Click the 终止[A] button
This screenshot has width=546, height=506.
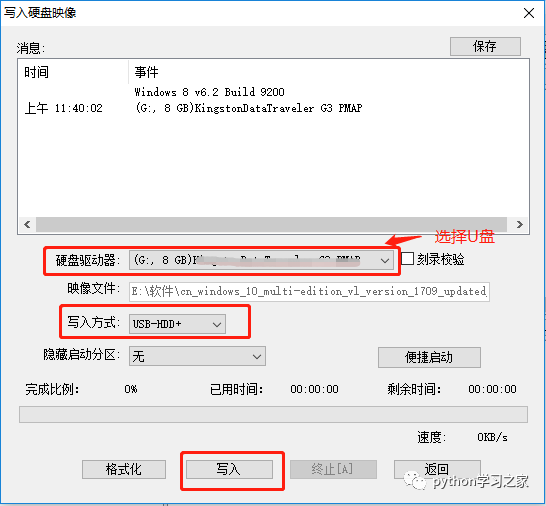click(333, 469)
